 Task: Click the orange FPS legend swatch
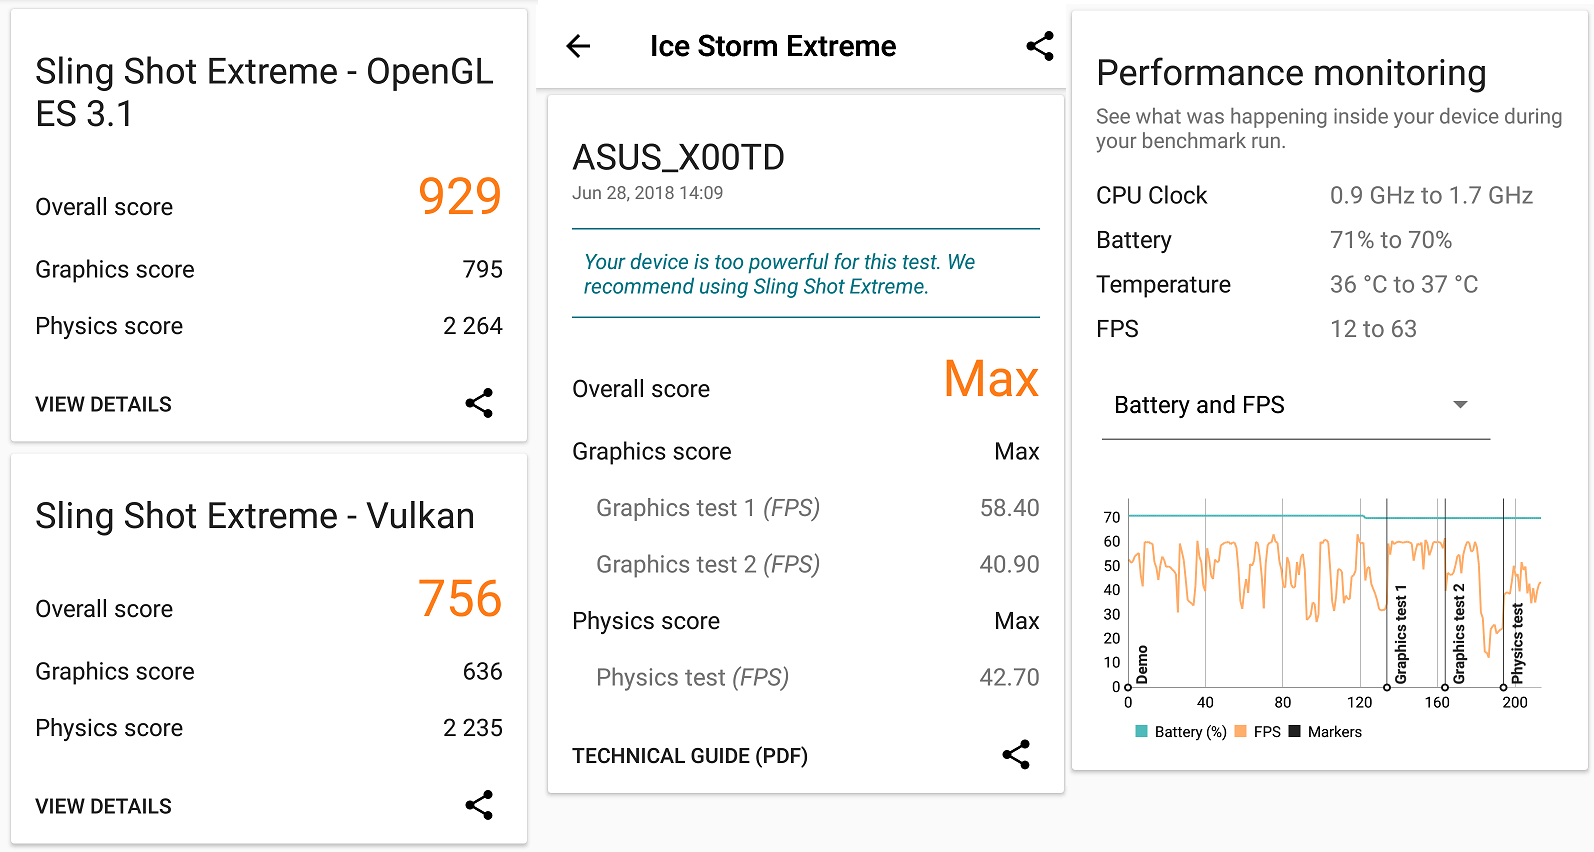[x=1241, y=731]
